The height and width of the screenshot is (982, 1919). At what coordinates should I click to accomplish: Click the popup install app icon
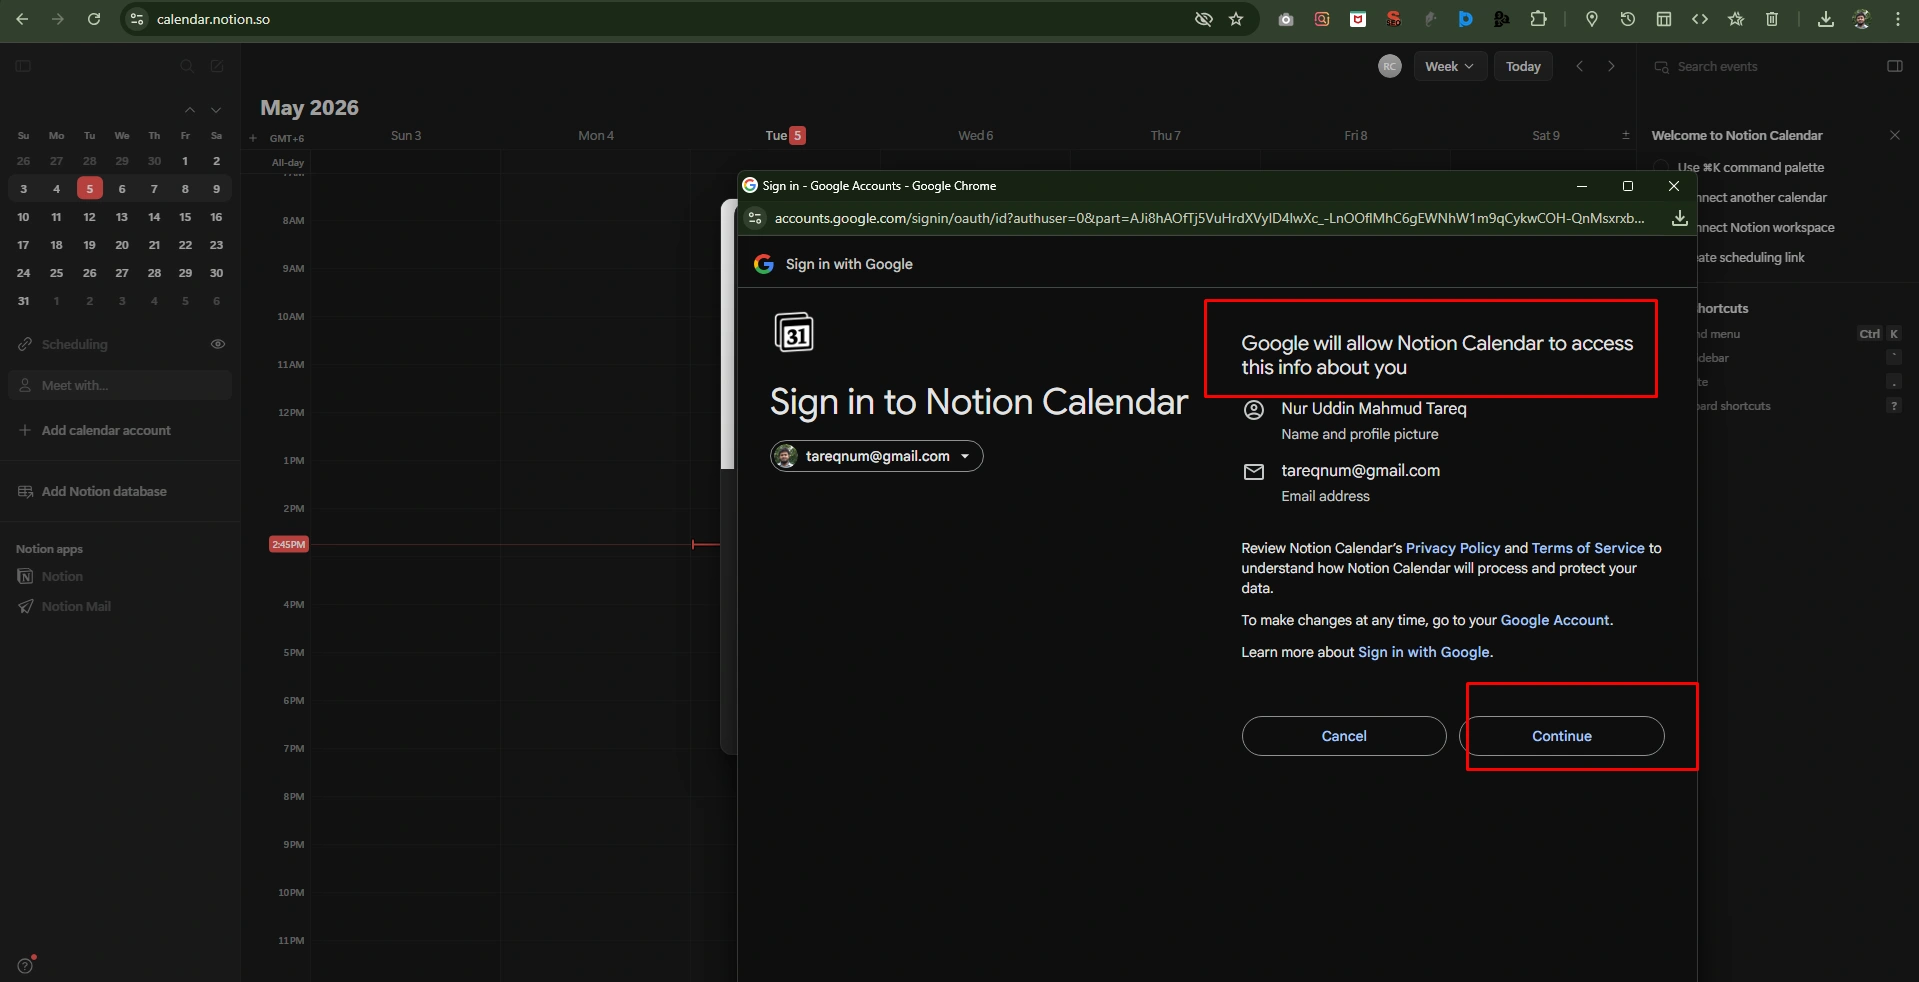click(x=1680, y=218)
